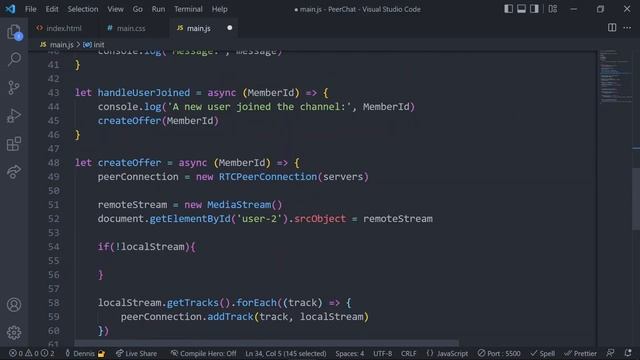640x360 pixels.
Task: Open the Accounts menu icon
Action: (x=14, y=305)
